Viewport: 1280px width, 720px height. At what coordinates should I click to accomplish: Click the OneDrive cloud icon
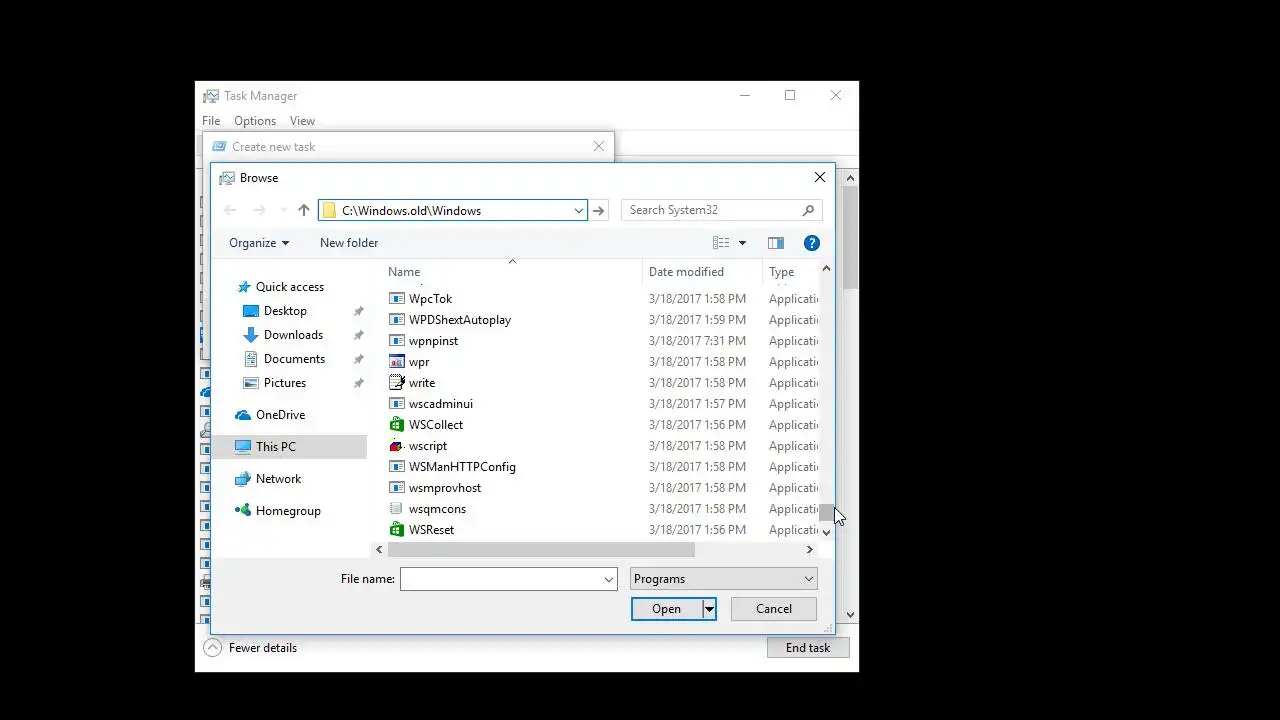(x=243, y=415)
